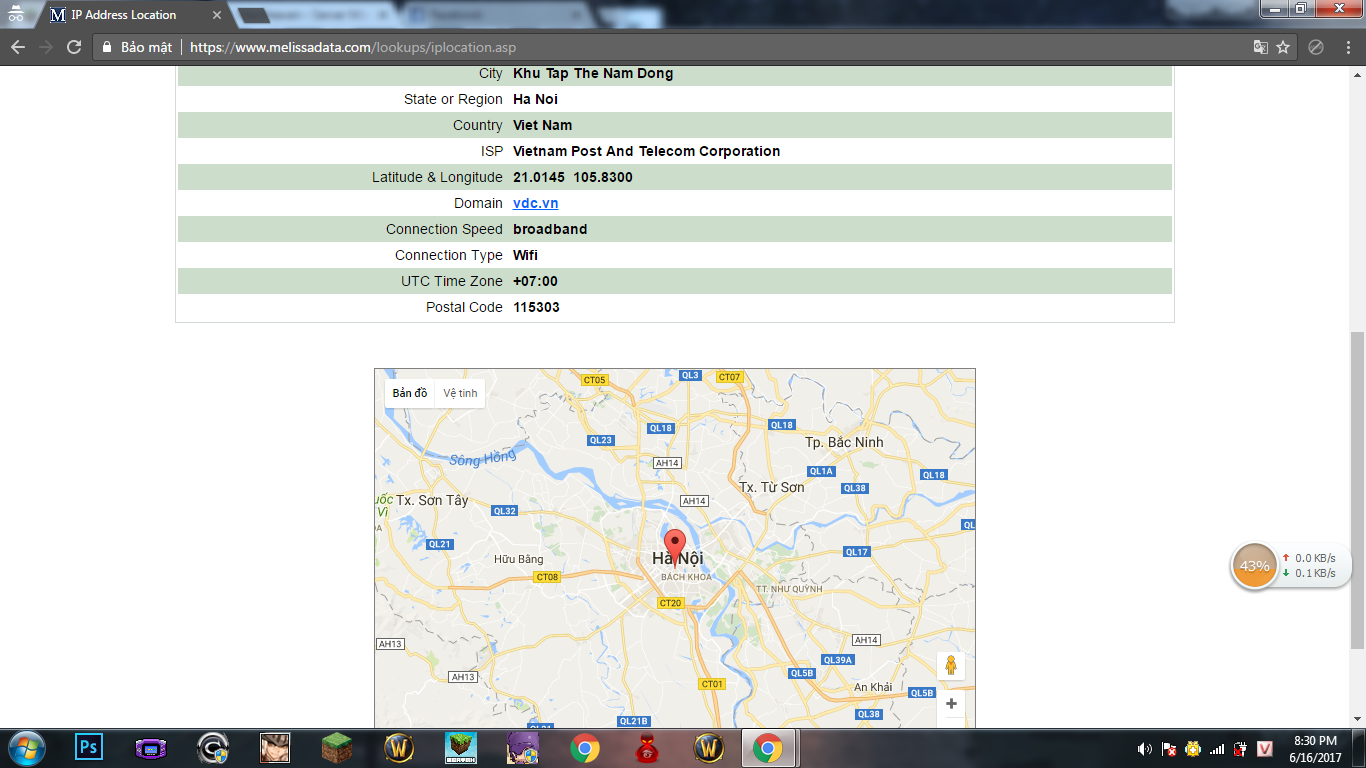Bookmark this page with the star
The height and width of the screenshot is (768, 1366).
tap(1283, 47)
